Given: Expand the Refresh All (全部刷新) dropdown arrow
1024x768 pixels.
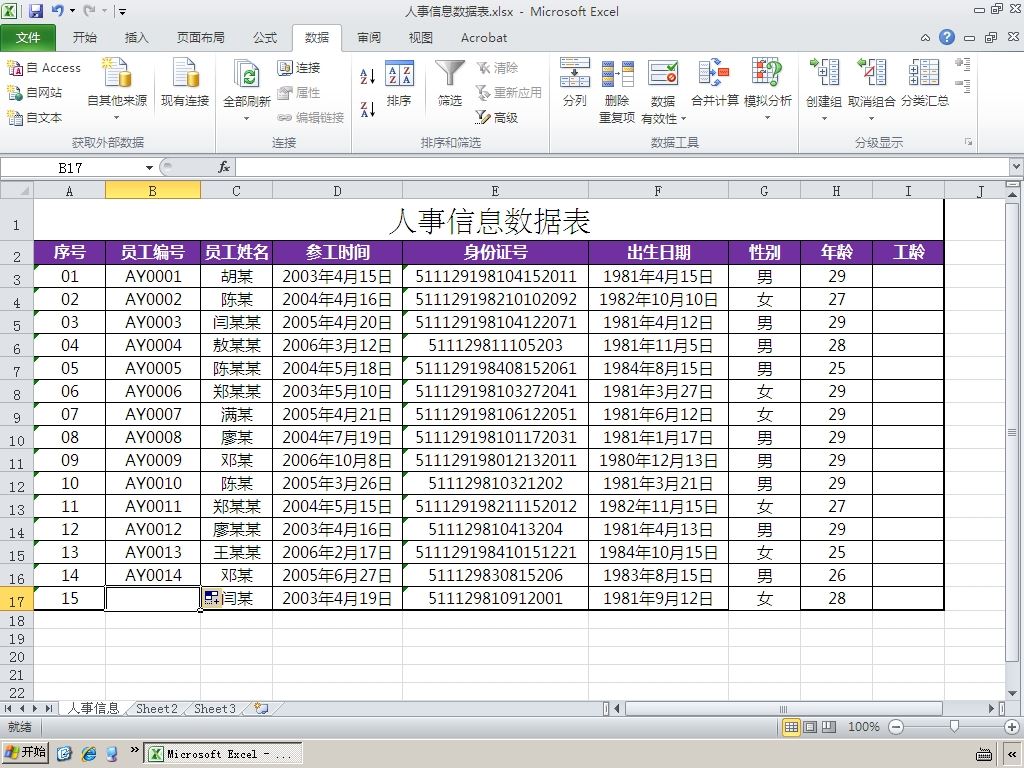Looking at the screenshot, I should [246, 119].
